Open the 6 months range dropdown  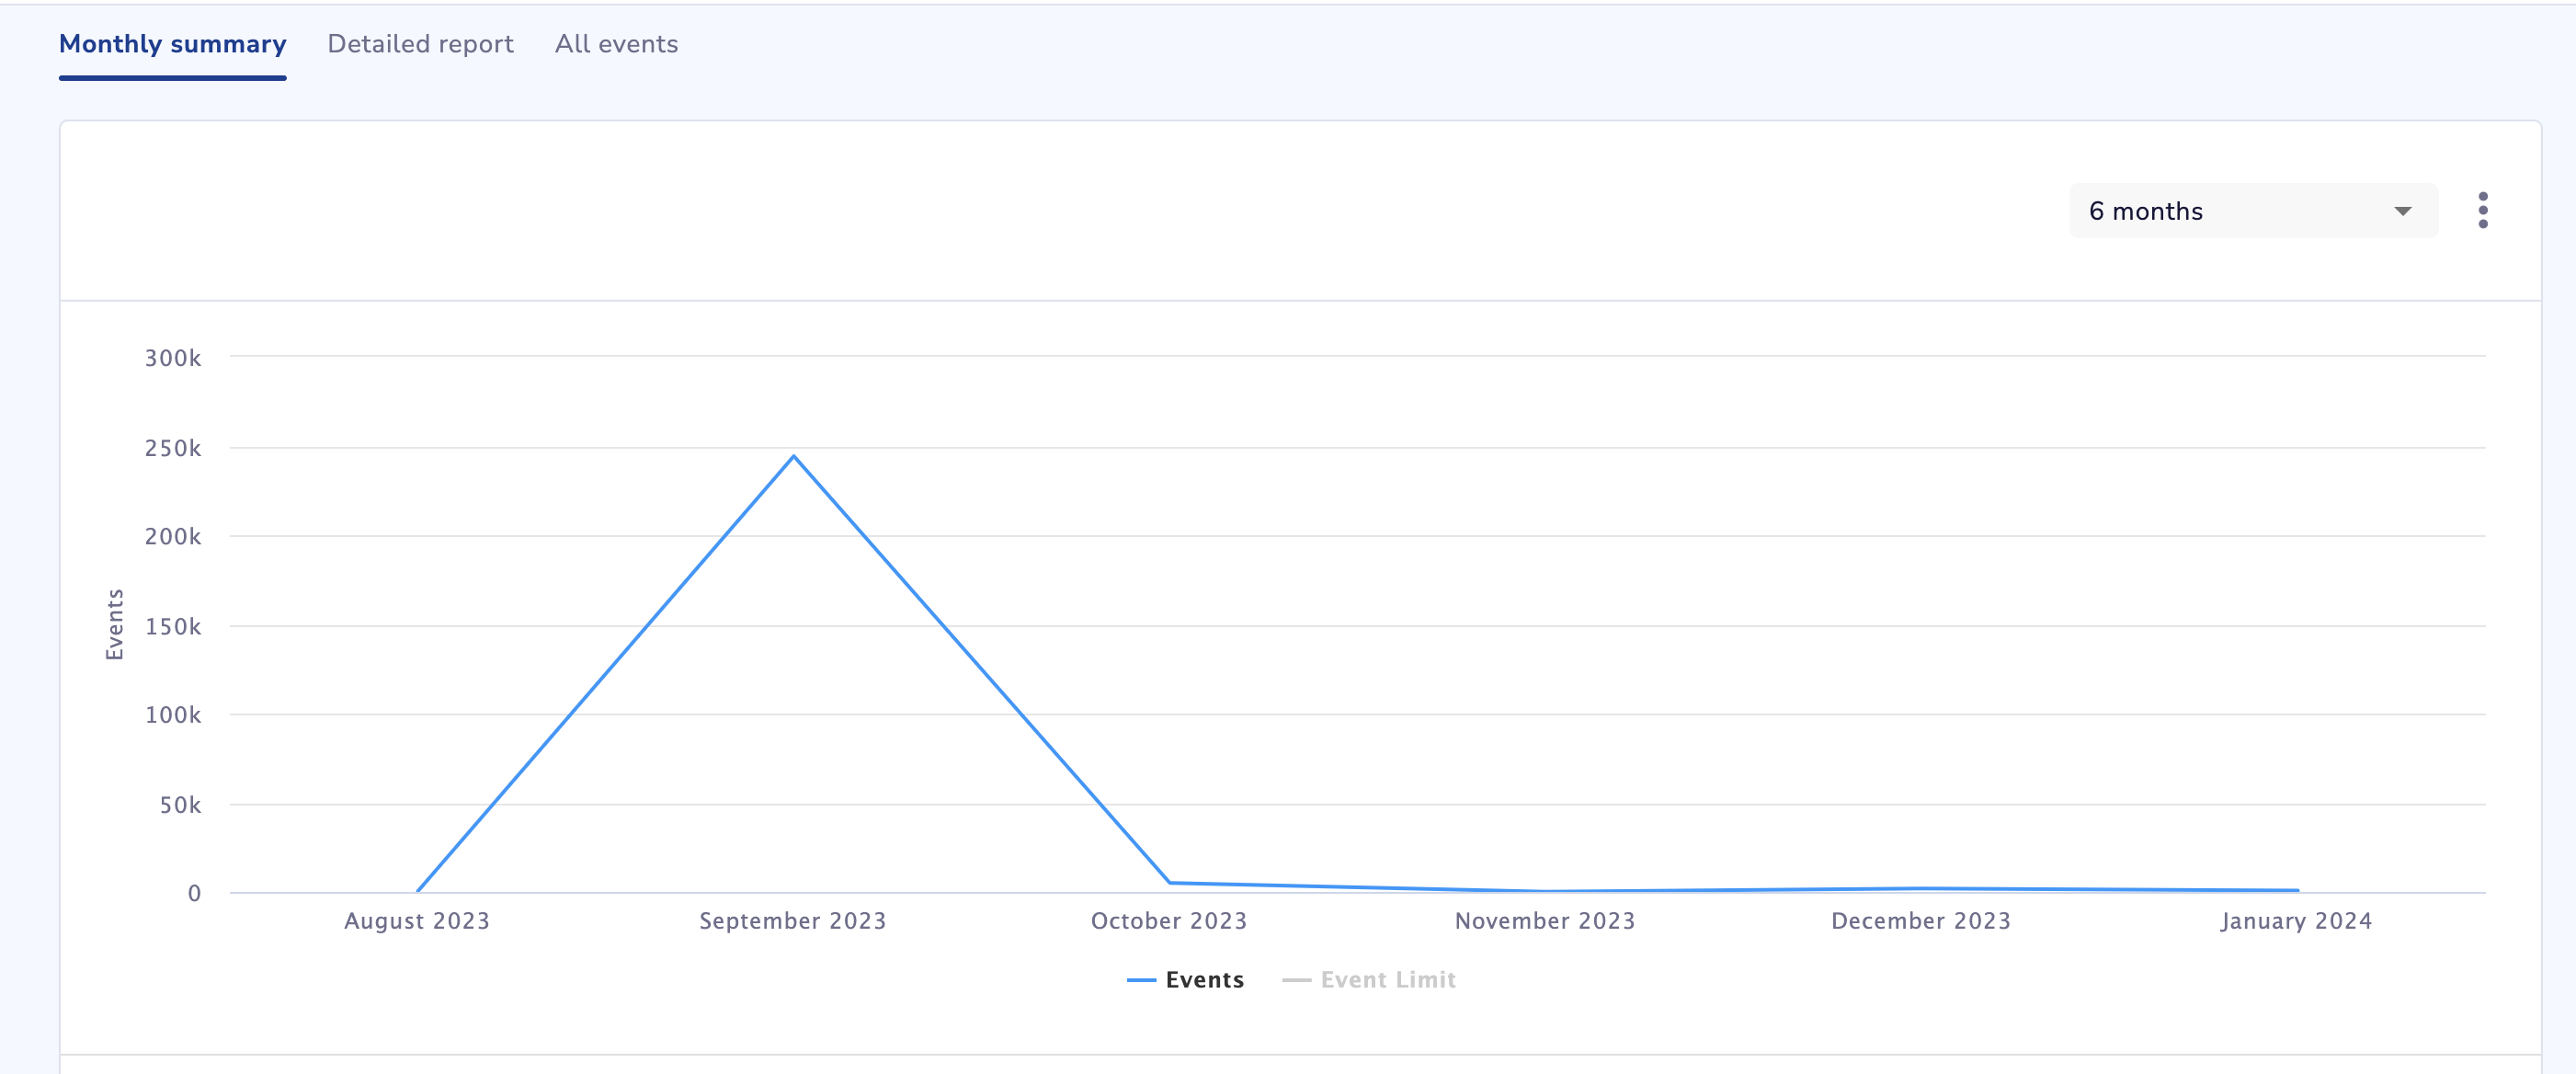pos(2252,211)
